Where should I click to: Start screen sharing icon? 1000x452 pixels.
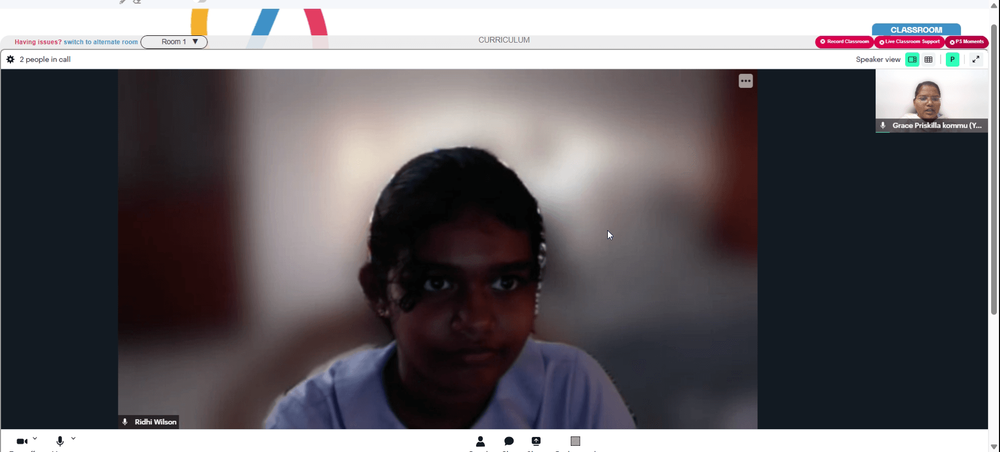(x=536, y=441)
